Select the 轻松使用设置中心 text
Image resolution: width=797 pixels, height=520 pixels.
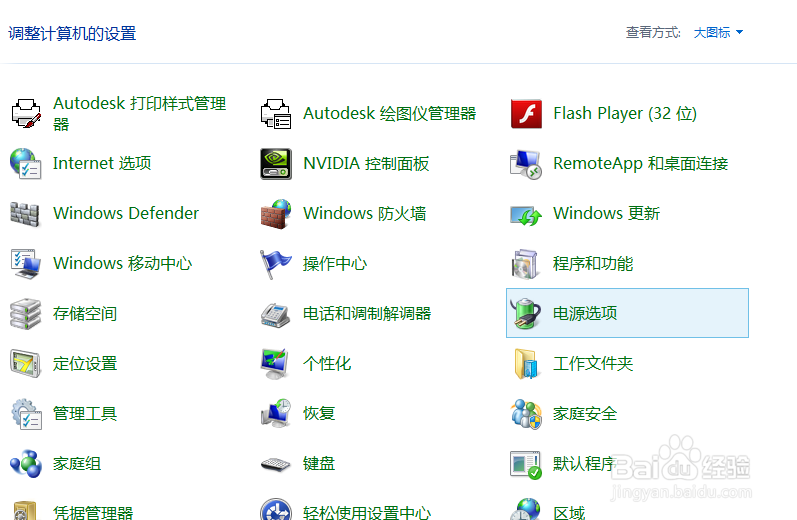(x=367, y=512)
